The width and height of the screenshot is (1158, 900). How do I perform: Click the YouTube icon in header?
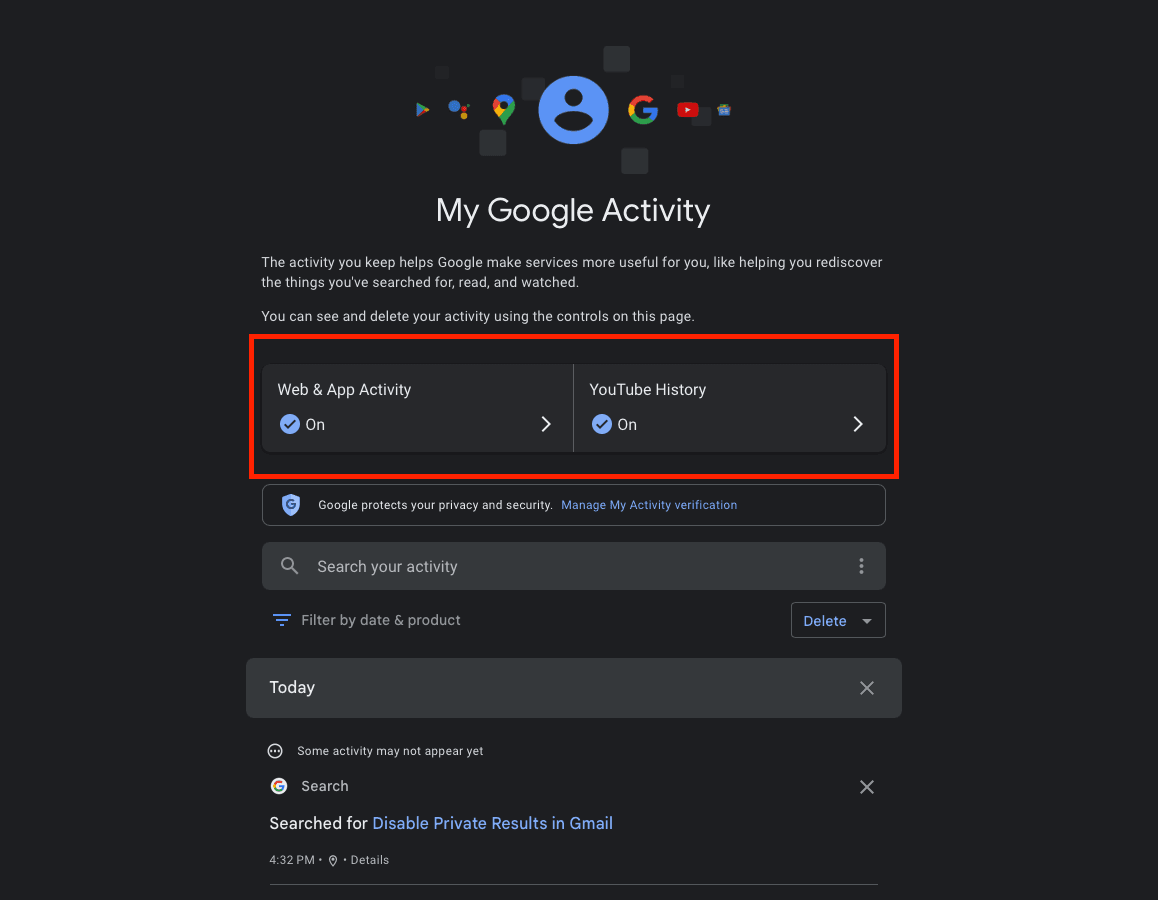pyautogui.click(x=688, y=110)
